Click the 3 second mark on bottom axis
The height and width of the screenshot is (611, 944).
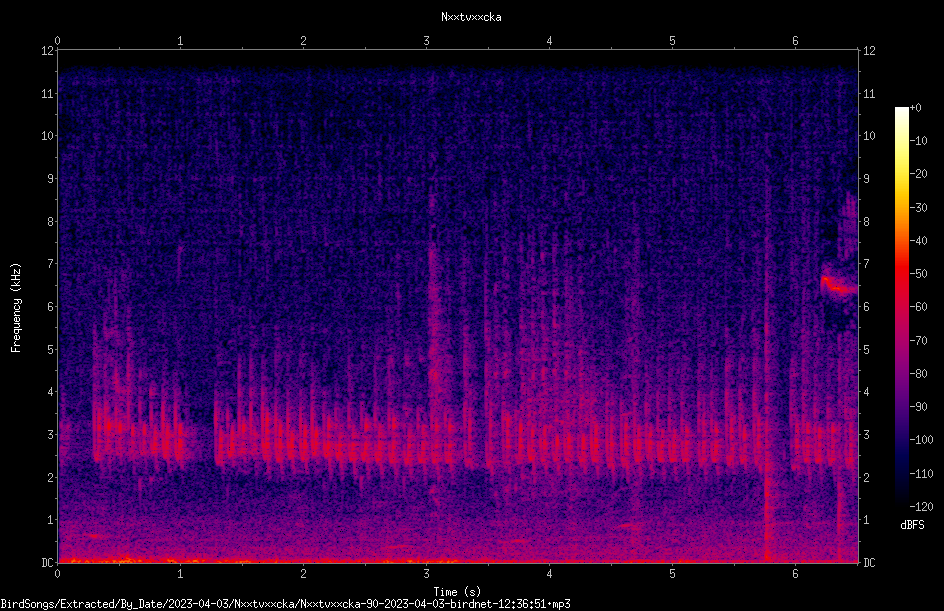(426, 573)
